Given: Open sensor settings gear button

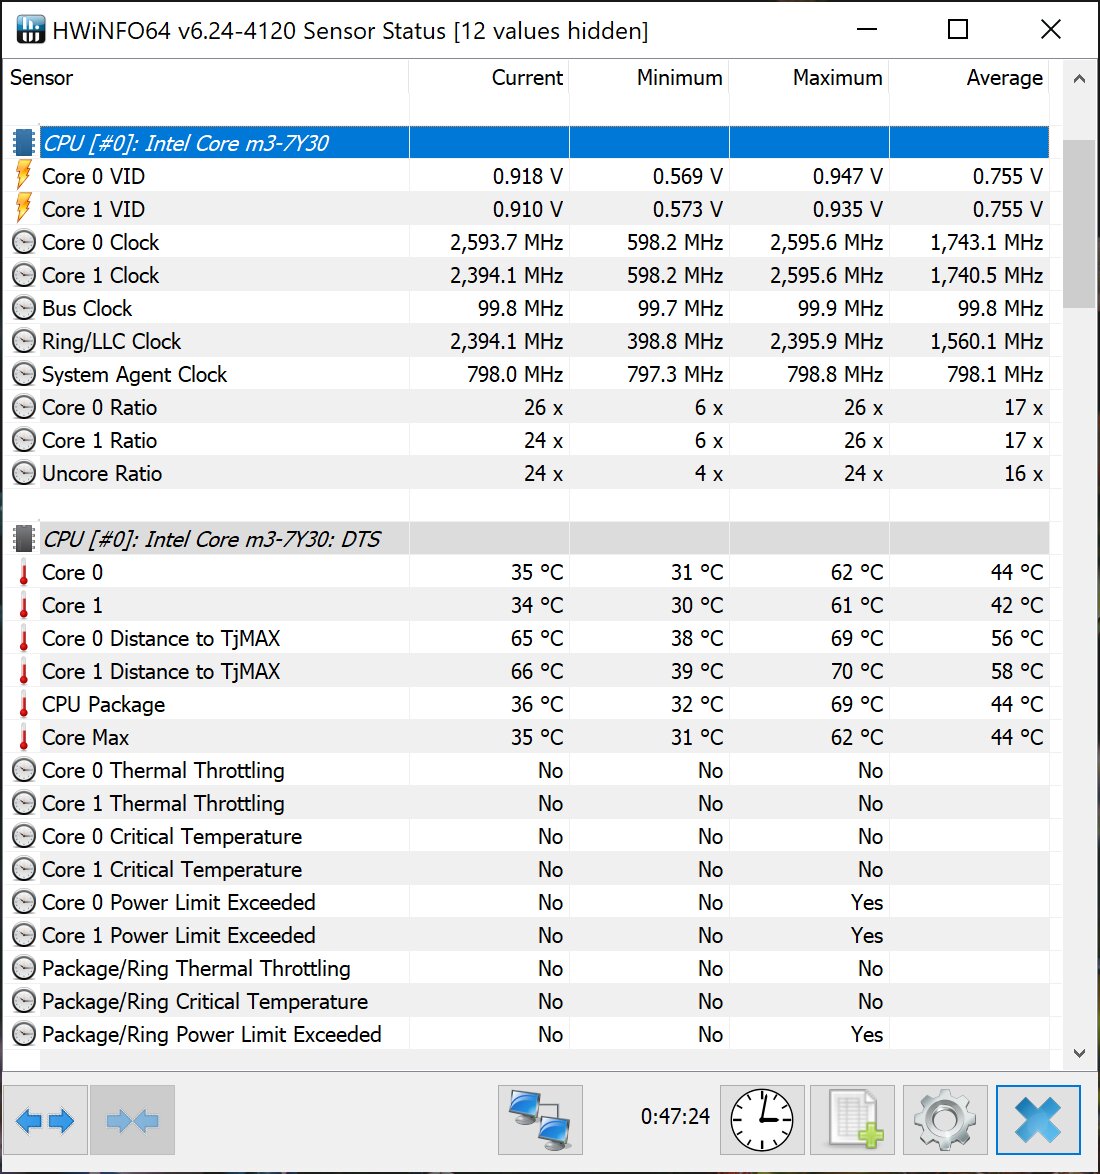Looking at the screenshot, I should [x=945, y=1120].
